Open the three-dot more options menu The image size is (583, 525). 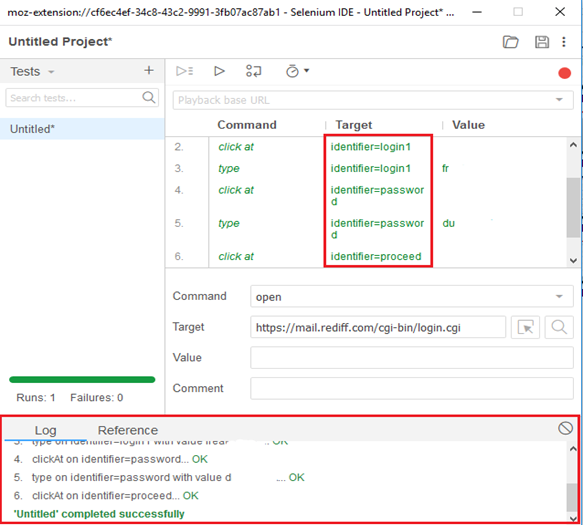click(564, 42)
